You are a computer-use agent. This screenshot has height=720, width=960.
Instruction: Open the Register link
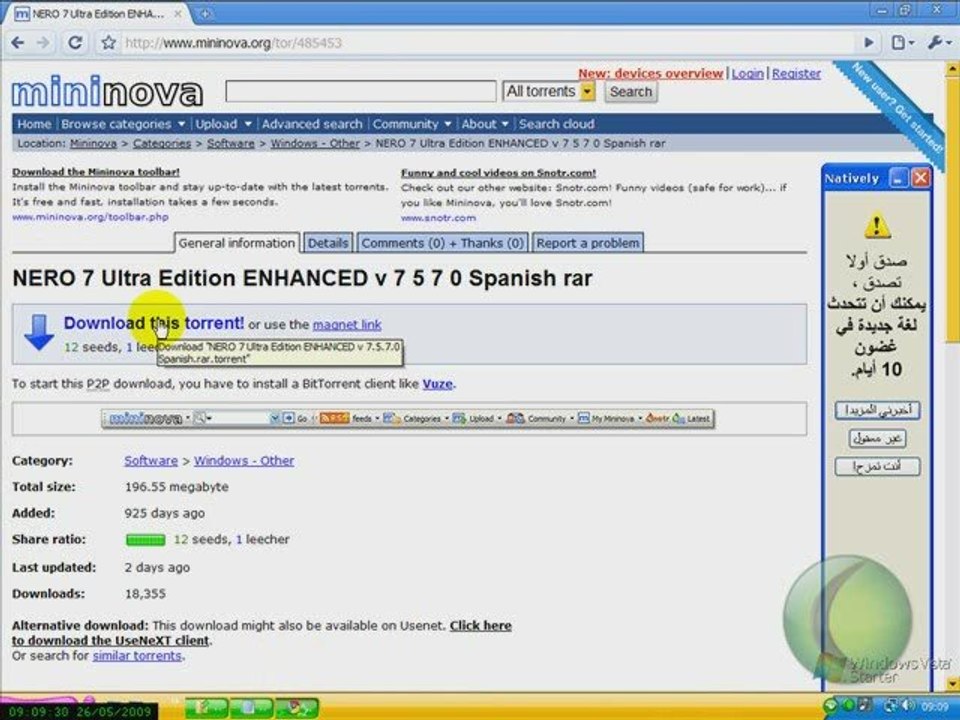click(796, 73)
